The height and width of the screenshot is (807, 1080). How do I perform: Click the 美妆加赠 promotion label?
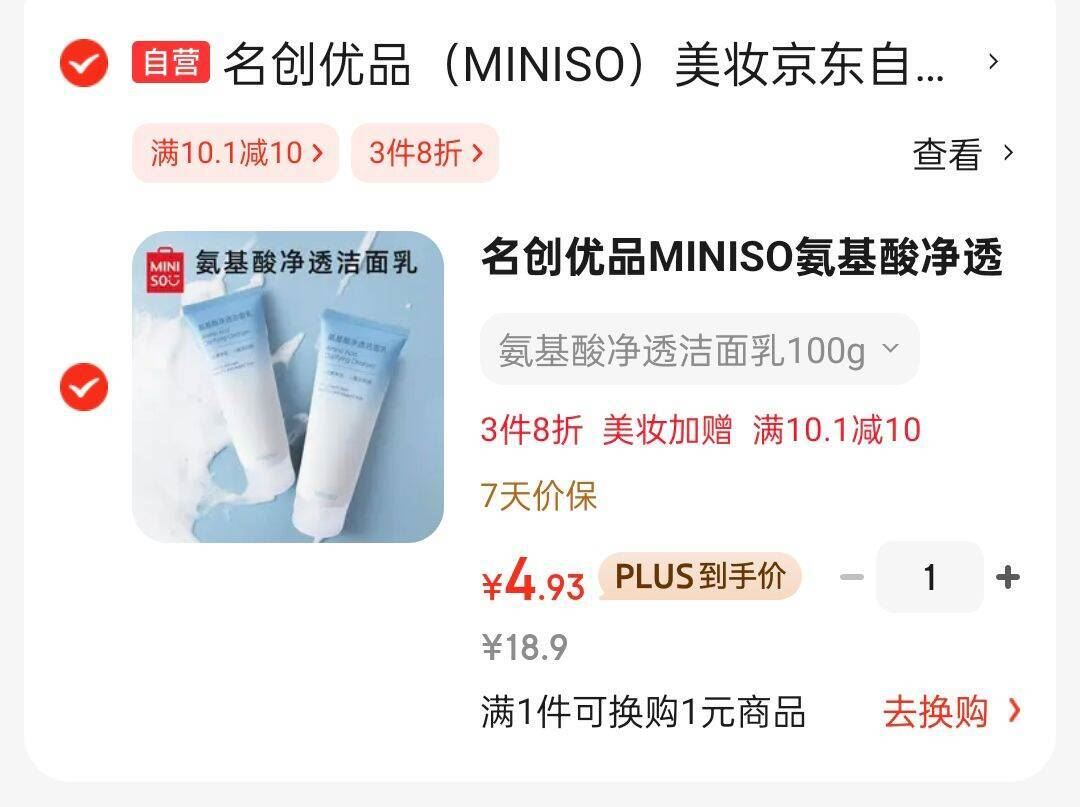[x=667, y=430]
